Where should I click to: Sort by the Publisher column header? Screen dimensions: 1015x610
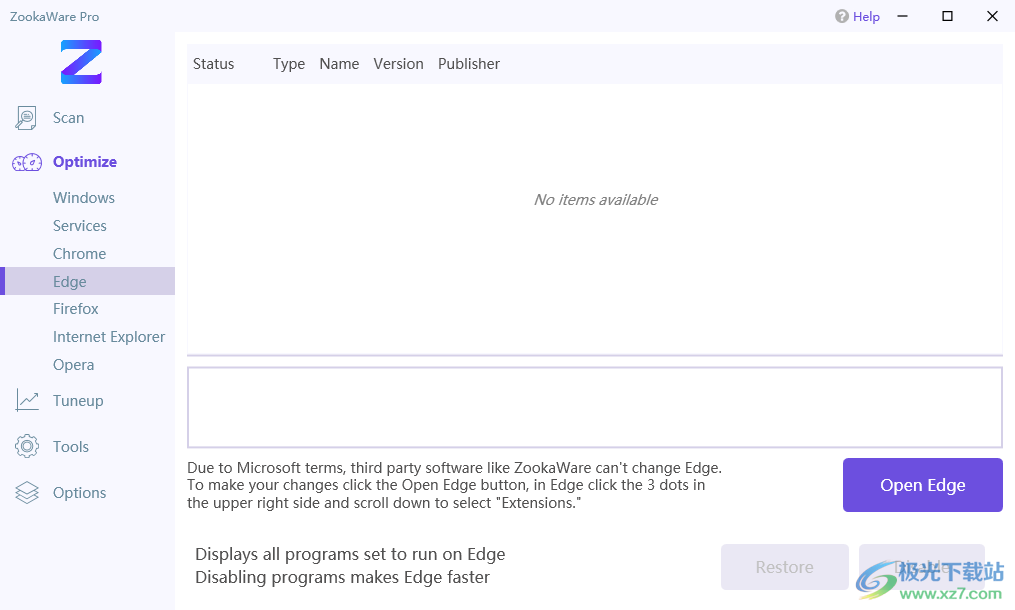(469, 64)
